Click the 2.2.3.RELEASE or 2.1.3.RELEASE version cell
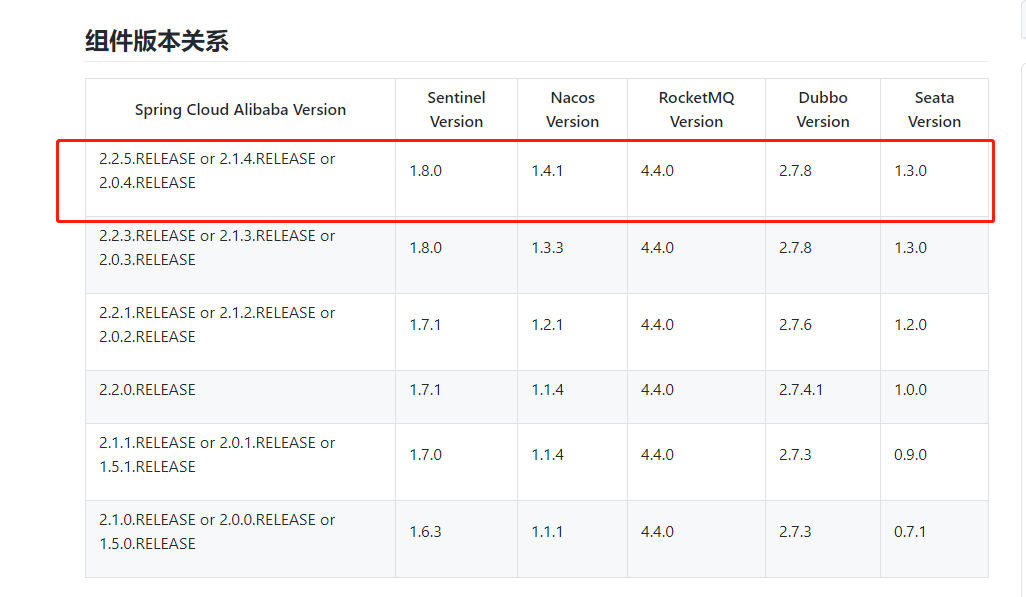The image size is (1026, 597). (240, 255)
